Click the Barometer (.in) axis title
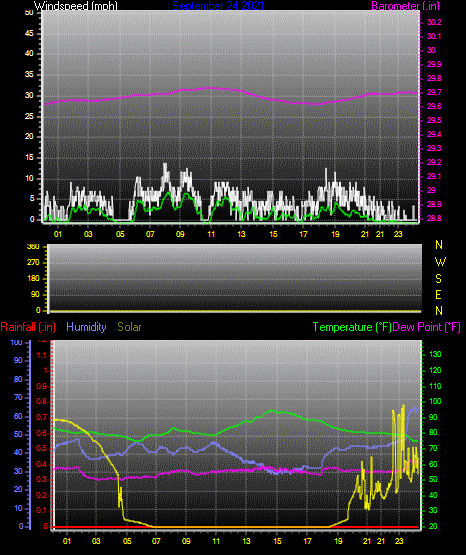 pos(405,5)
